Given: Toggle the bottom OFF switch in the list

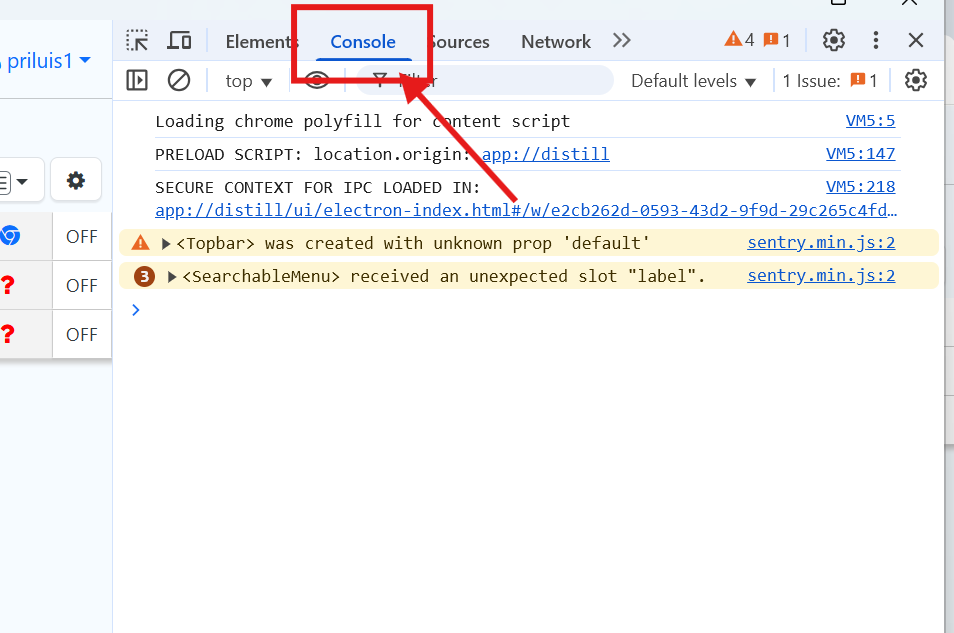Looking at the screenshot, I should click(81, 334).
